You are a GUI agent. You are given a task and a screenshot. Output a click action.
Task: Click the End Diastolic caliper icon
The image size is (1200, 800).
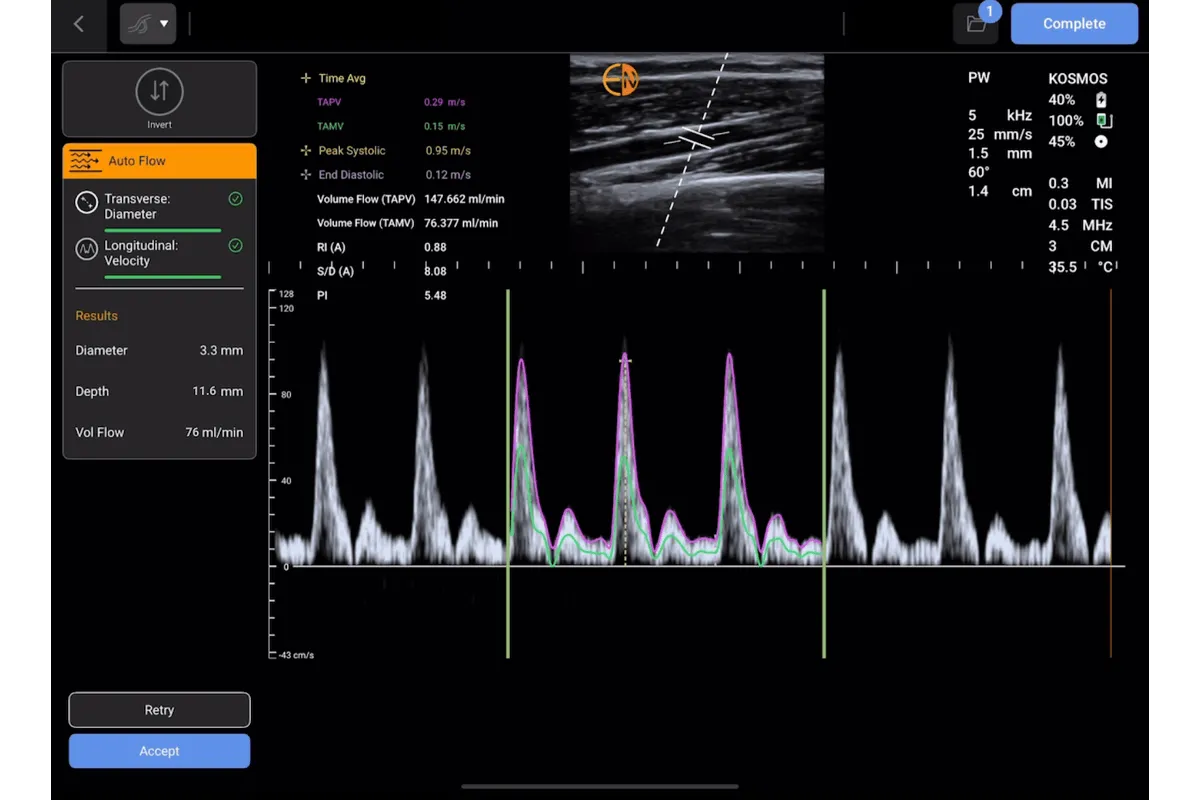pyautogui.click(x=306, y=175)
